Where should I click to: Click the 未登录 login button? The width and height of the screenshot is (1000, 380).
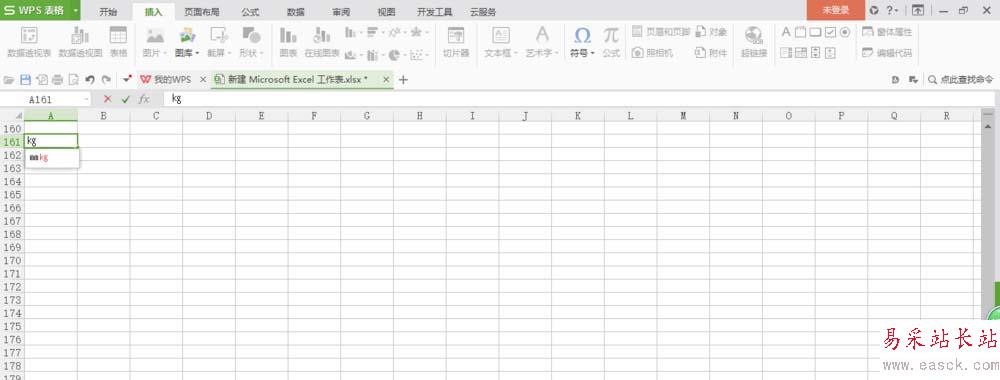pos(835,10)
